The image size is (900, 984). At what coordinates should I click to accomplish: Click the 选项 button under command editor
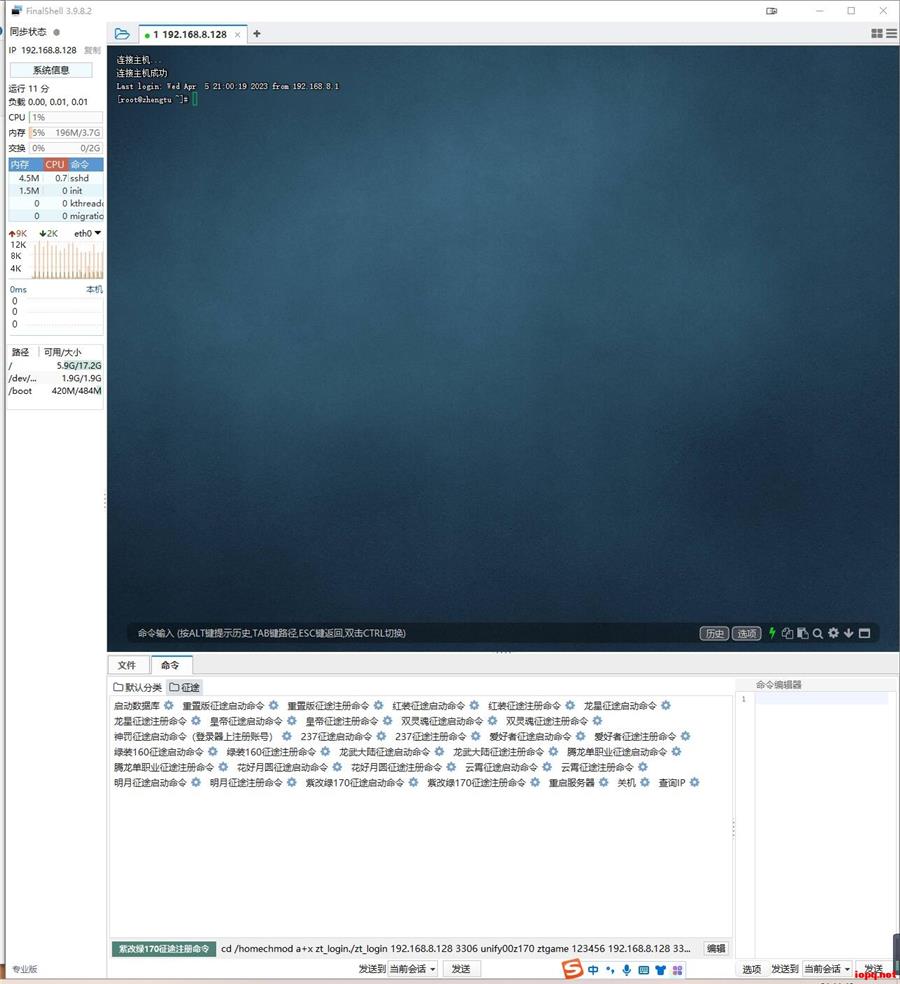(751, 969)
